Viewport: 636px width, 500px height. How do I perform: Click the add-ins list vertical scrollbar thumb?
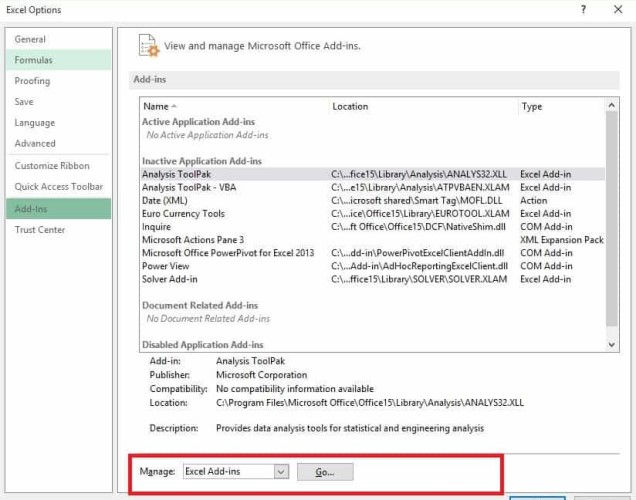pyautogui.click(x=612, y=219)
